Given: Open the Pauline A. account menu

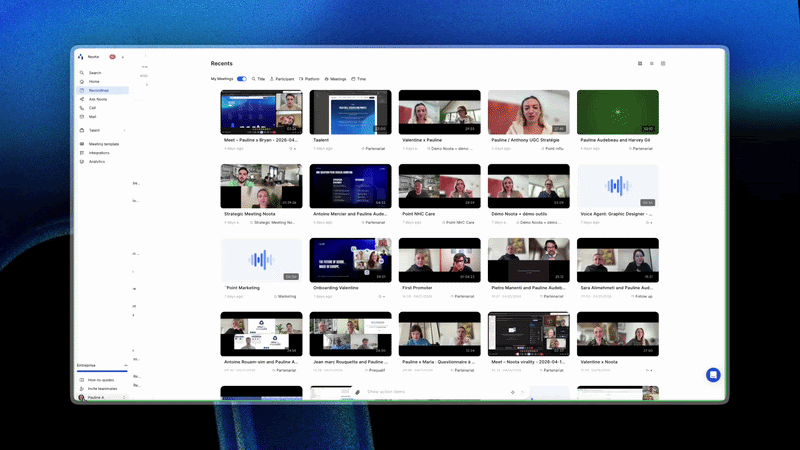Looking at the screenshot, I should 102,397.
